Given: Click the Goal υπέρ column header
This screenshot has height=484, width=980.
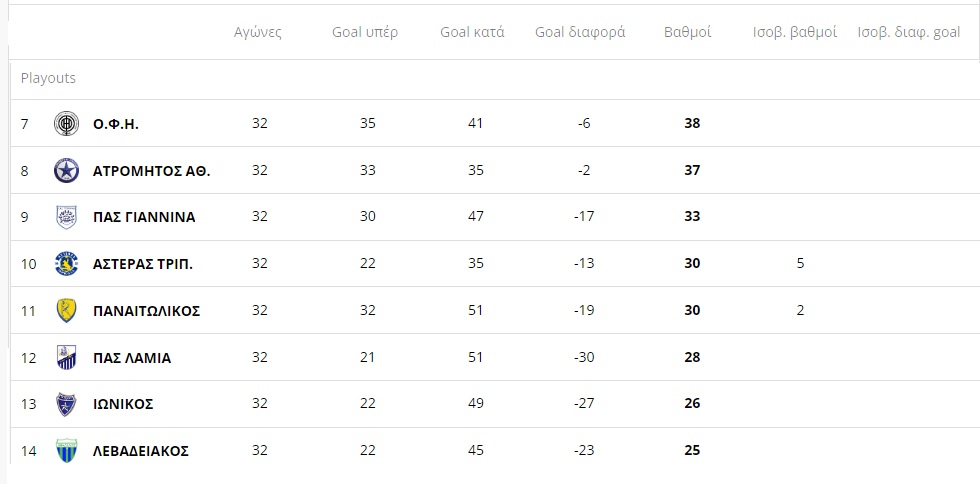Looking at the screenshot, I should [365, 33].
